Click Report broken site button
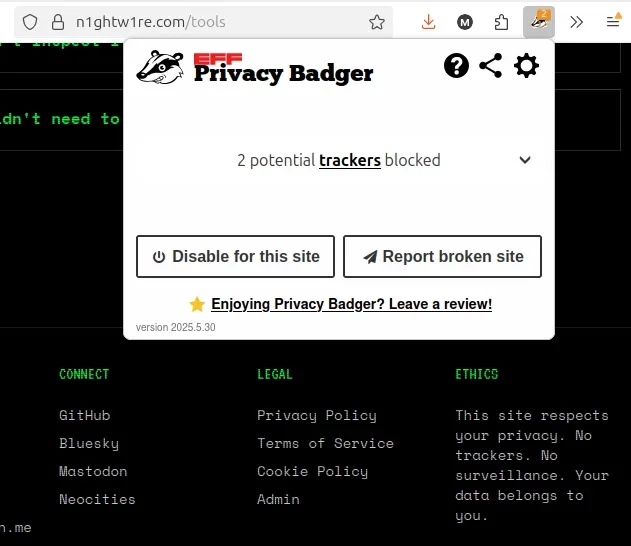 [x=442, y=256]
